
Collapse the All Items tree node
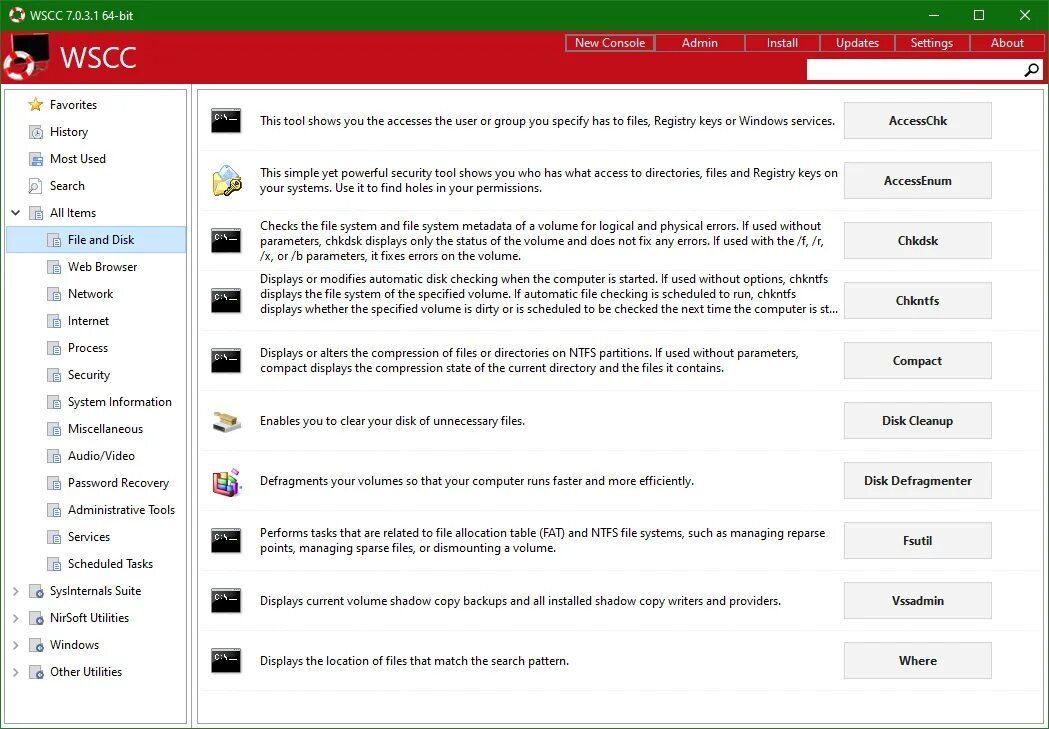(15, 213)
